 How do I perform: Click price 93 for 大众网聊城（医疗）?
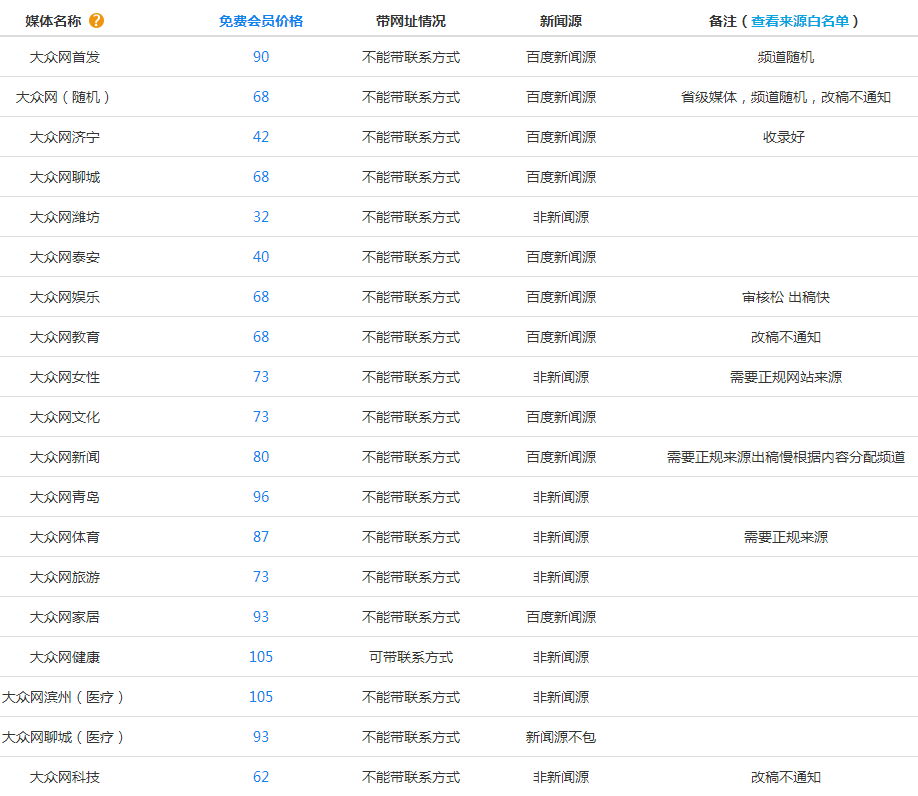pyautogui.click(x=261, y=736)
